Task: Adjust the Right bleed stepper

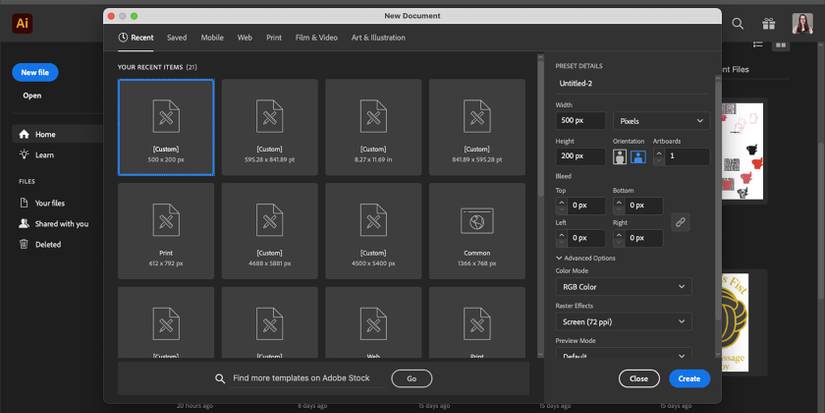Action: click(x=619, y=238)
